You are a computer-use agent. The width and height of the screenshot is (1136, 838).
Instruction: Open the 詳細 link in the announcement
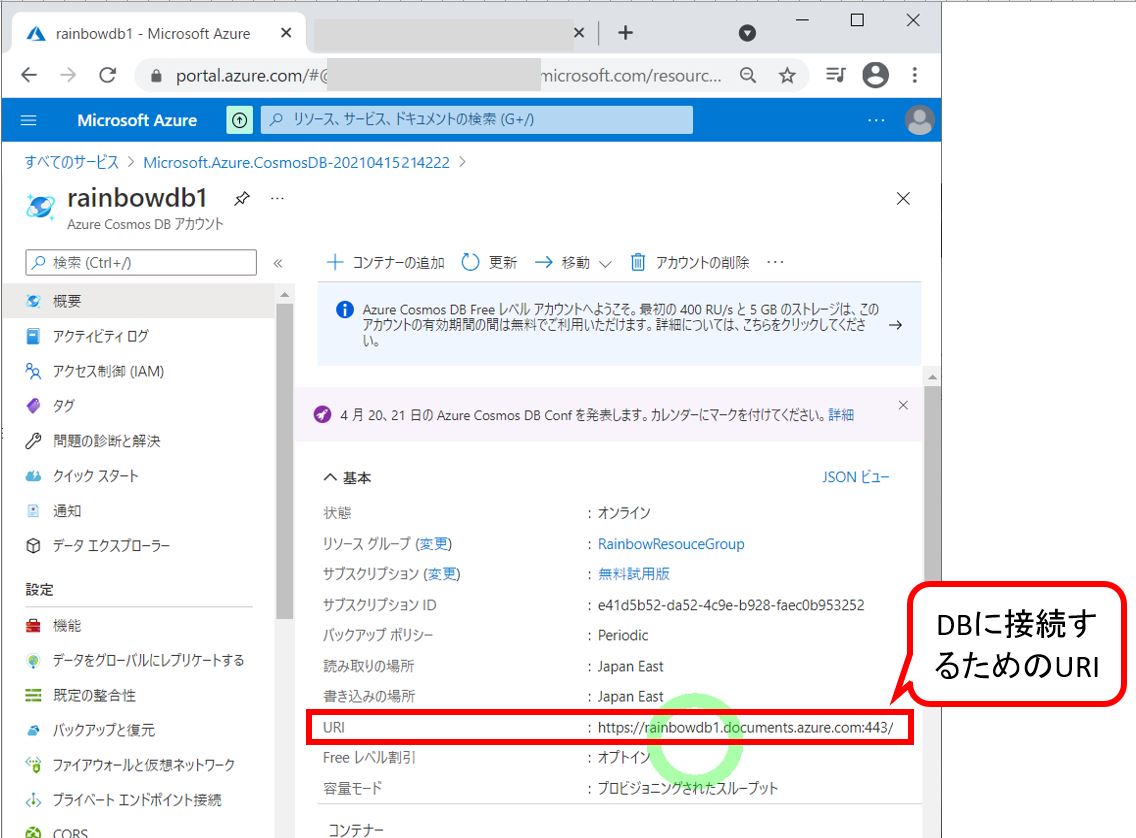click(x=841, y=415)
